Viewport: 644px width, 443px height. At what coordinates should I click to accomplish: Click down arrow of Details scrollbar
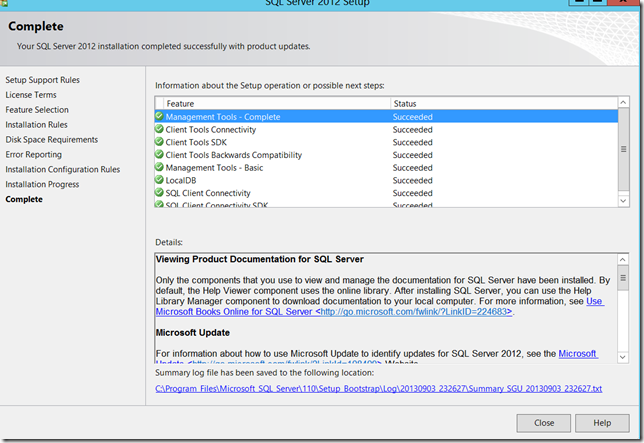[624, 355]
